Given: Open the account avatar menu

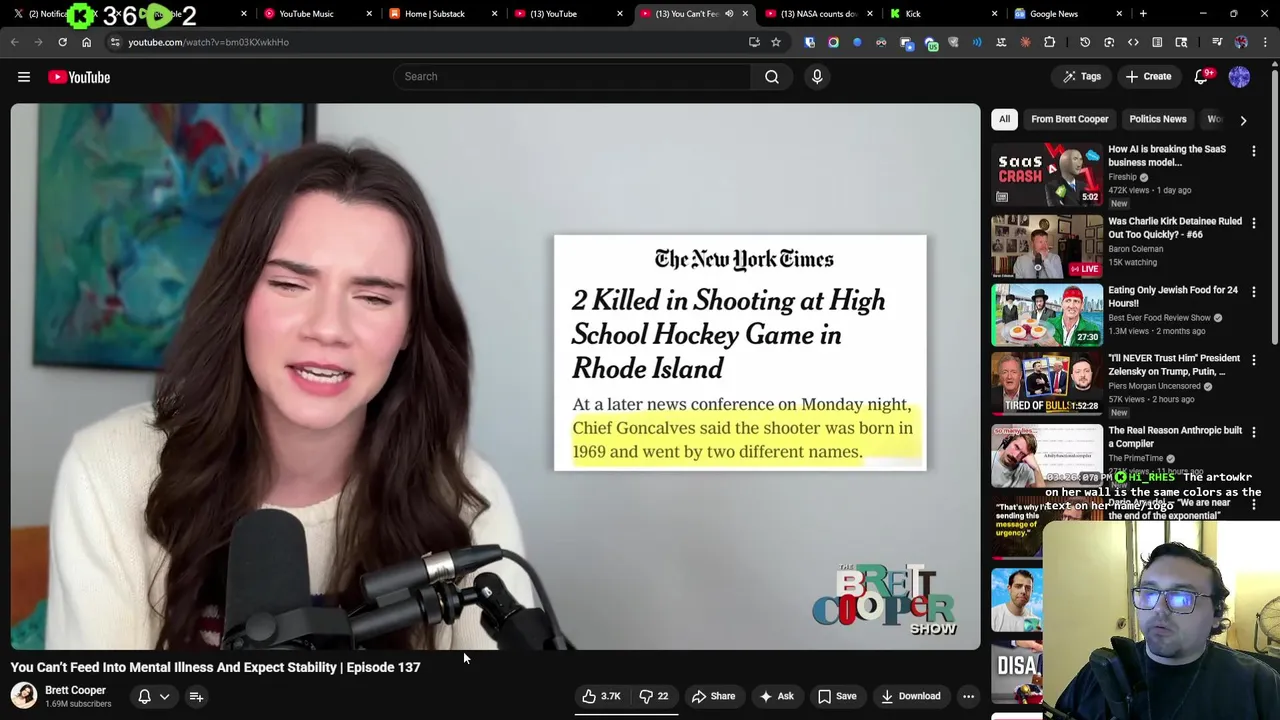Looking at the screenshot, I should (x=1239, y=77).
